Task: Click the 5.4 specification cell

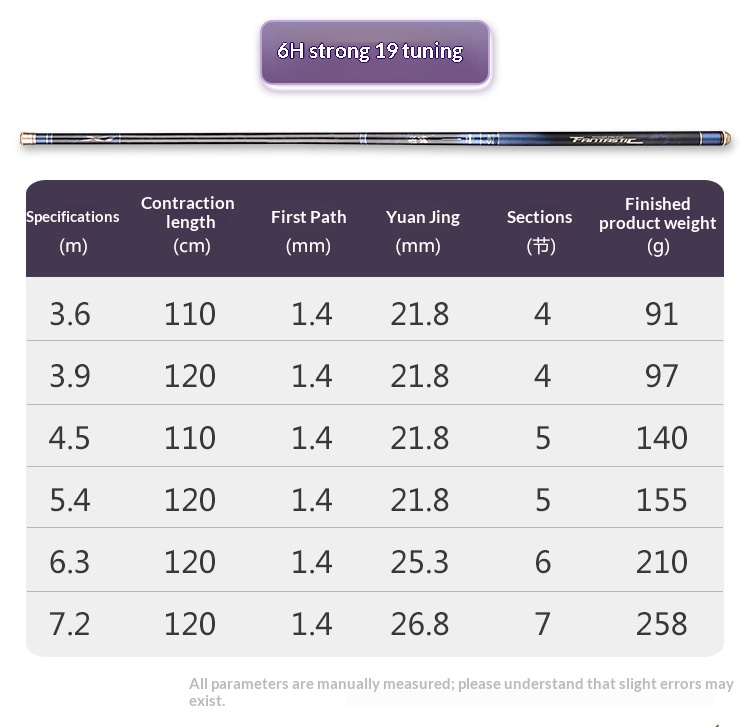Action: click(x=70, y=500)
